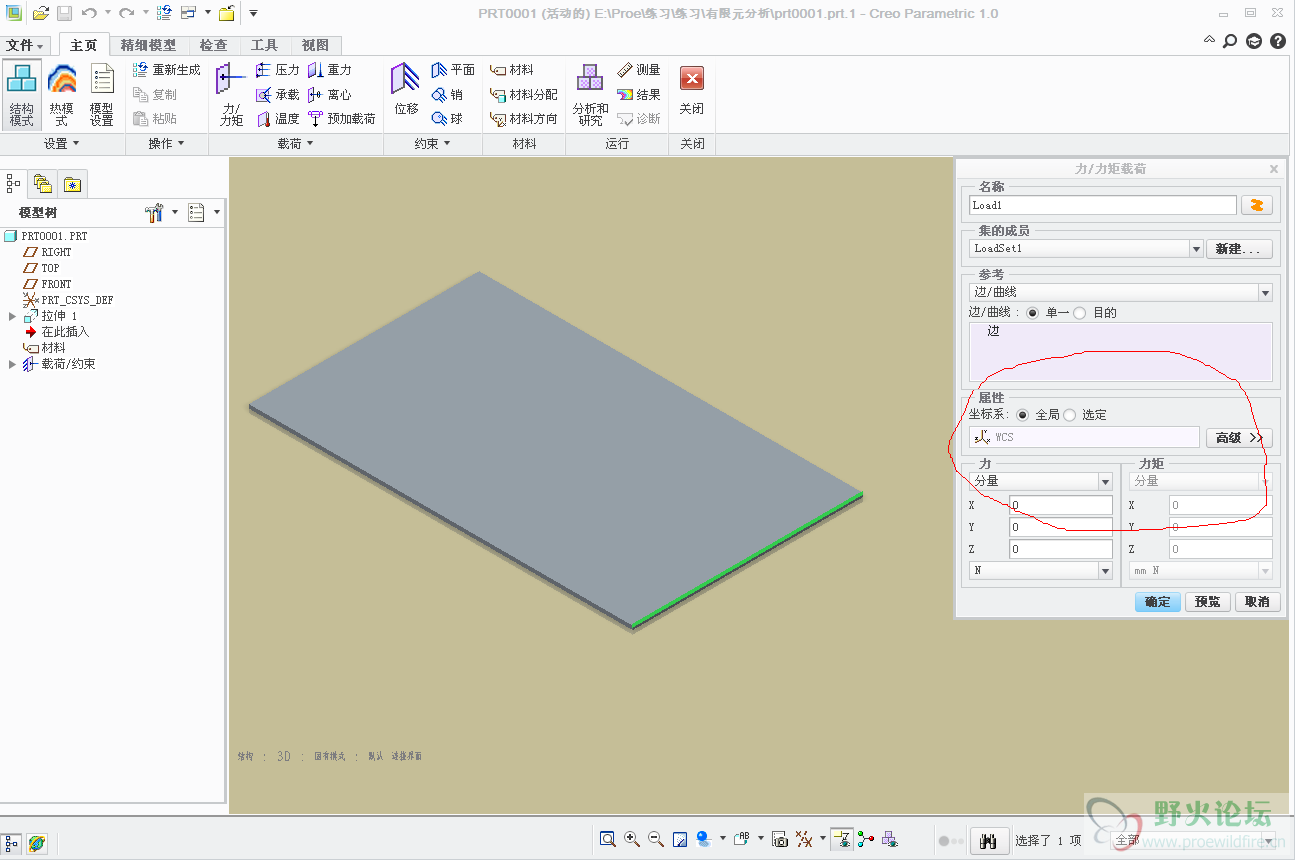Click the refit zoom icon in the bottom toolbar
The height and width of the screenshot is (860, 1295).
607,839
